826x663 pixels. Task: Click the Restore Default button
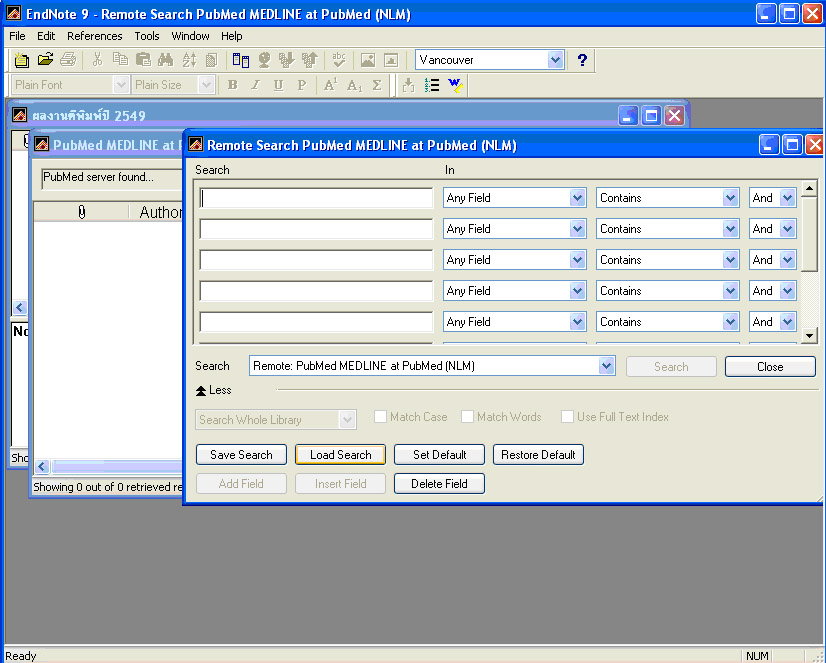(538, 454)
